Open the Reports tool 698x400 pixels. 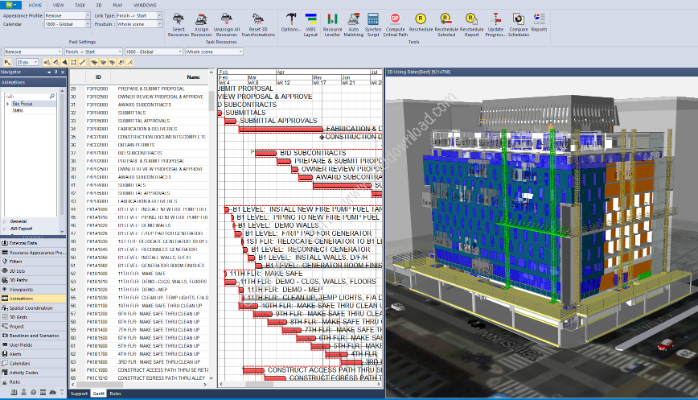click(x=539, y=22)
